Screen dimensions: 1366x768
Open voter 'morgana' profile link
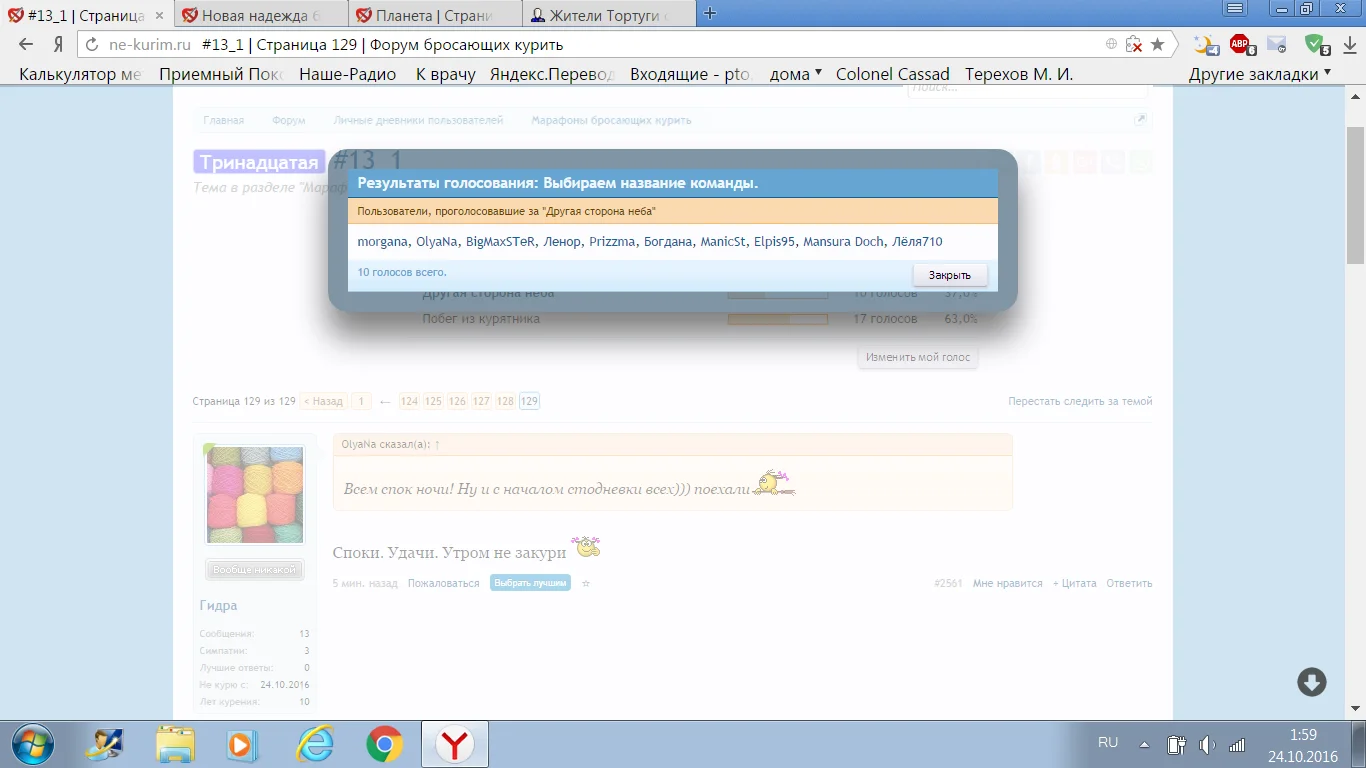pos(383,242)
